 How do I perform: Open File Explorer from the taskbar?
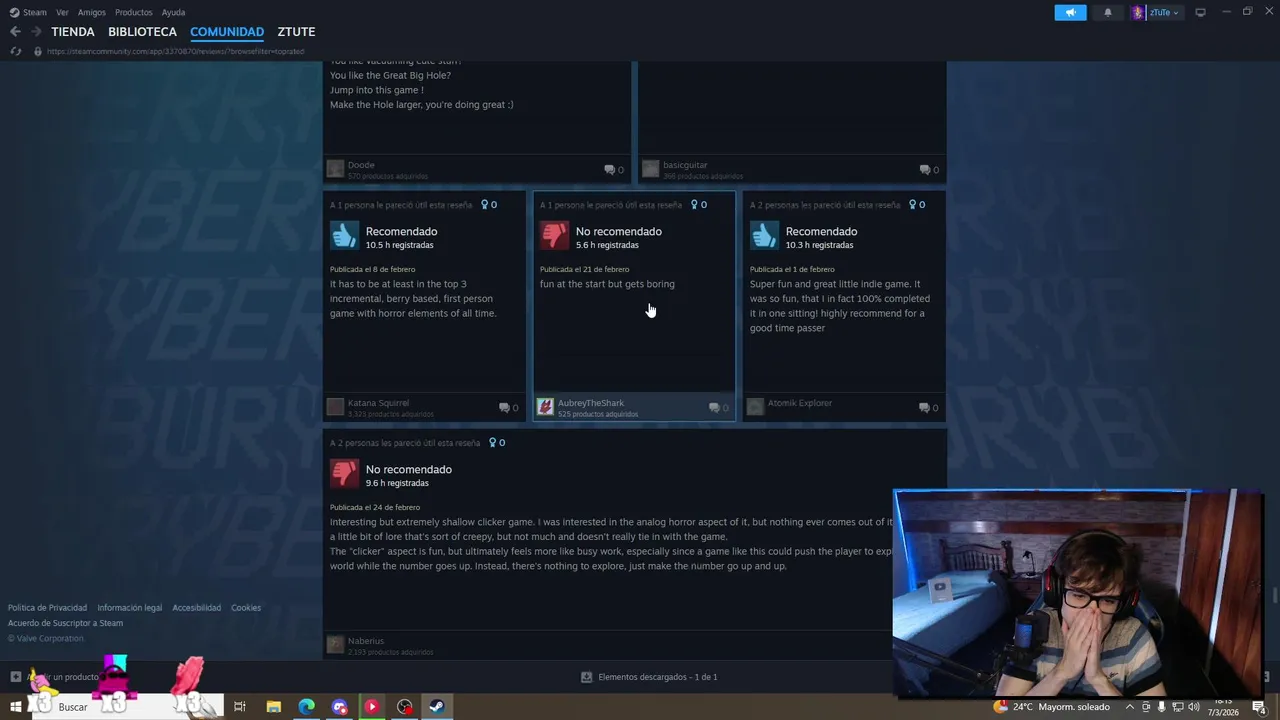(273, 707)
